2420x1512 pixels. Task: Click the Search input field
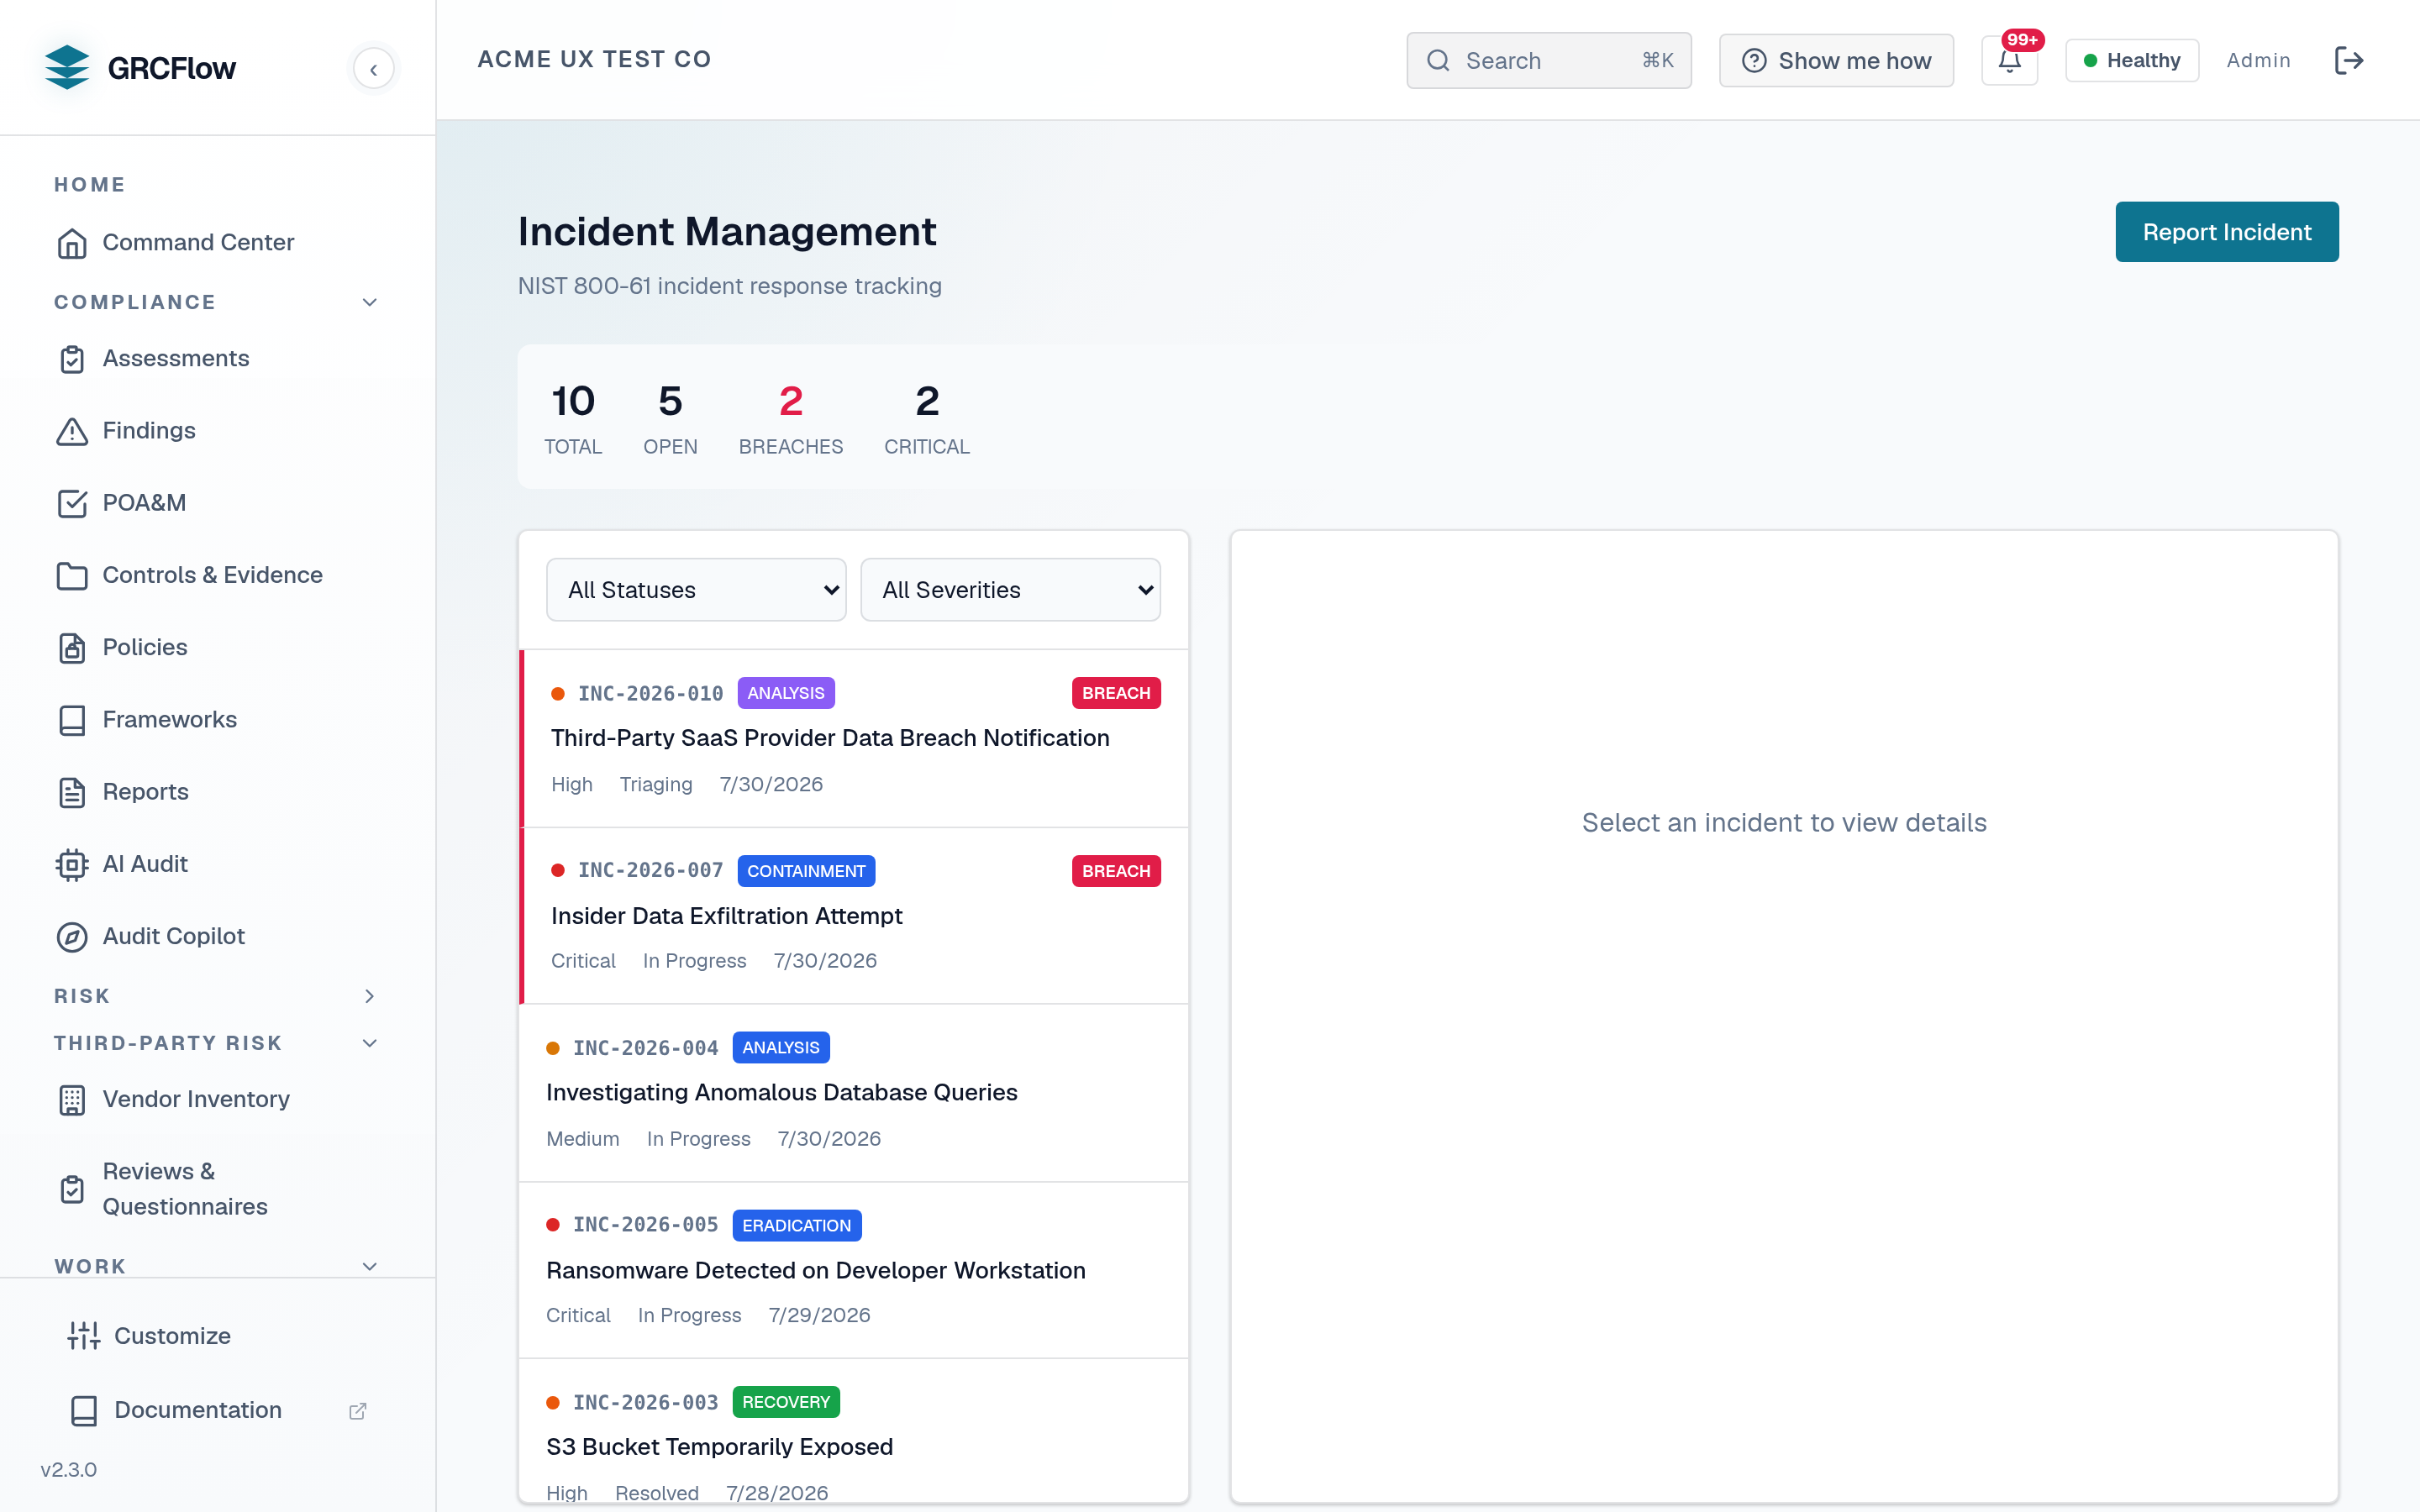point(1548,61)
